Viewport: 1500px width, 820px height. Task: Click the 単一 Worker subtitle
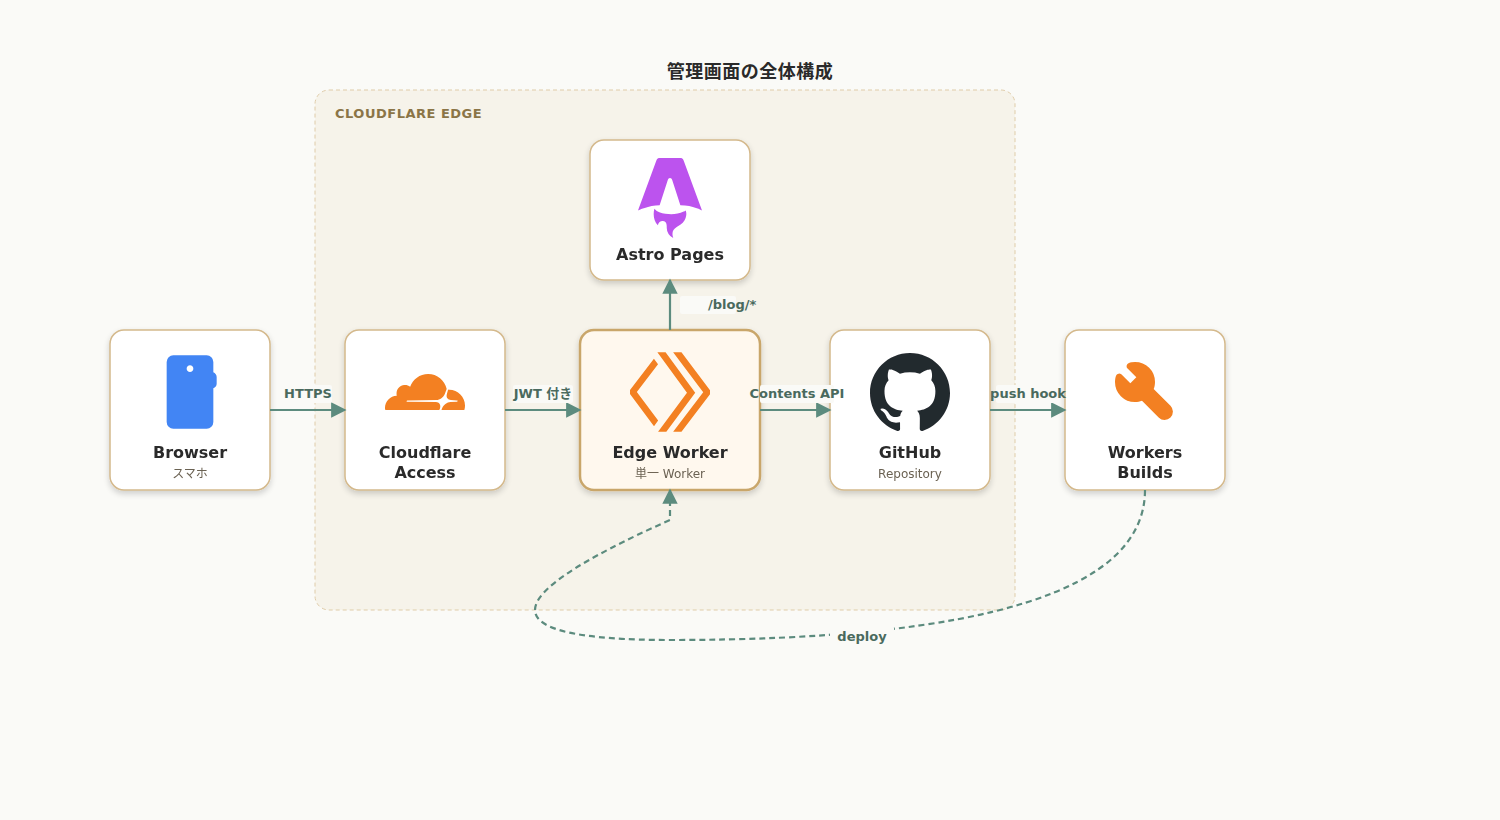pos(670,473)
